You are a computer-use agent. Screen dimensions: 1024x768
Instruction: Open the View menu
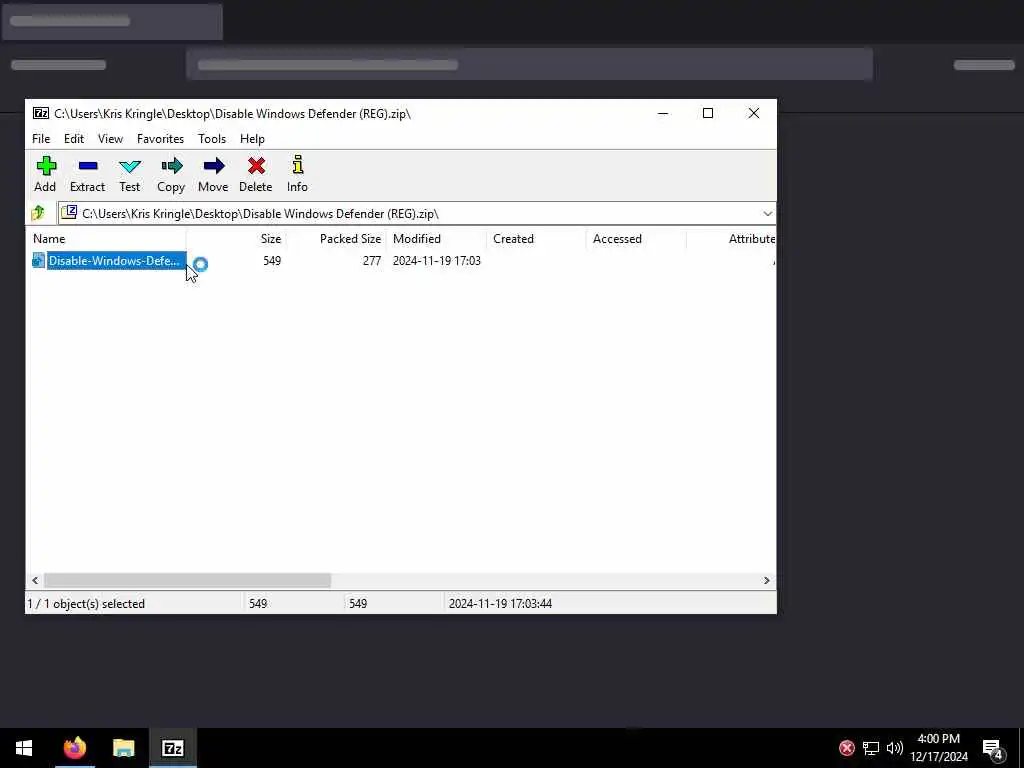pyautogui.click(x=110, y=138)
